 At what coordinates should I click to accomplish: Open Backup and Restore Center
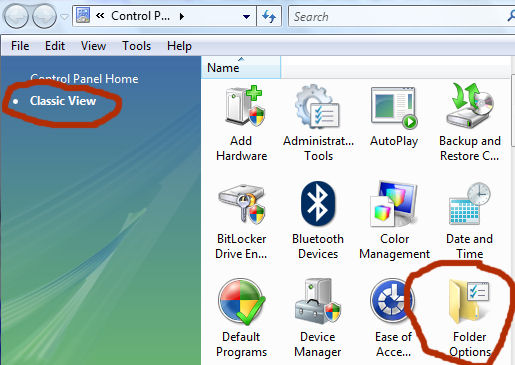click(x=470, y=123)
